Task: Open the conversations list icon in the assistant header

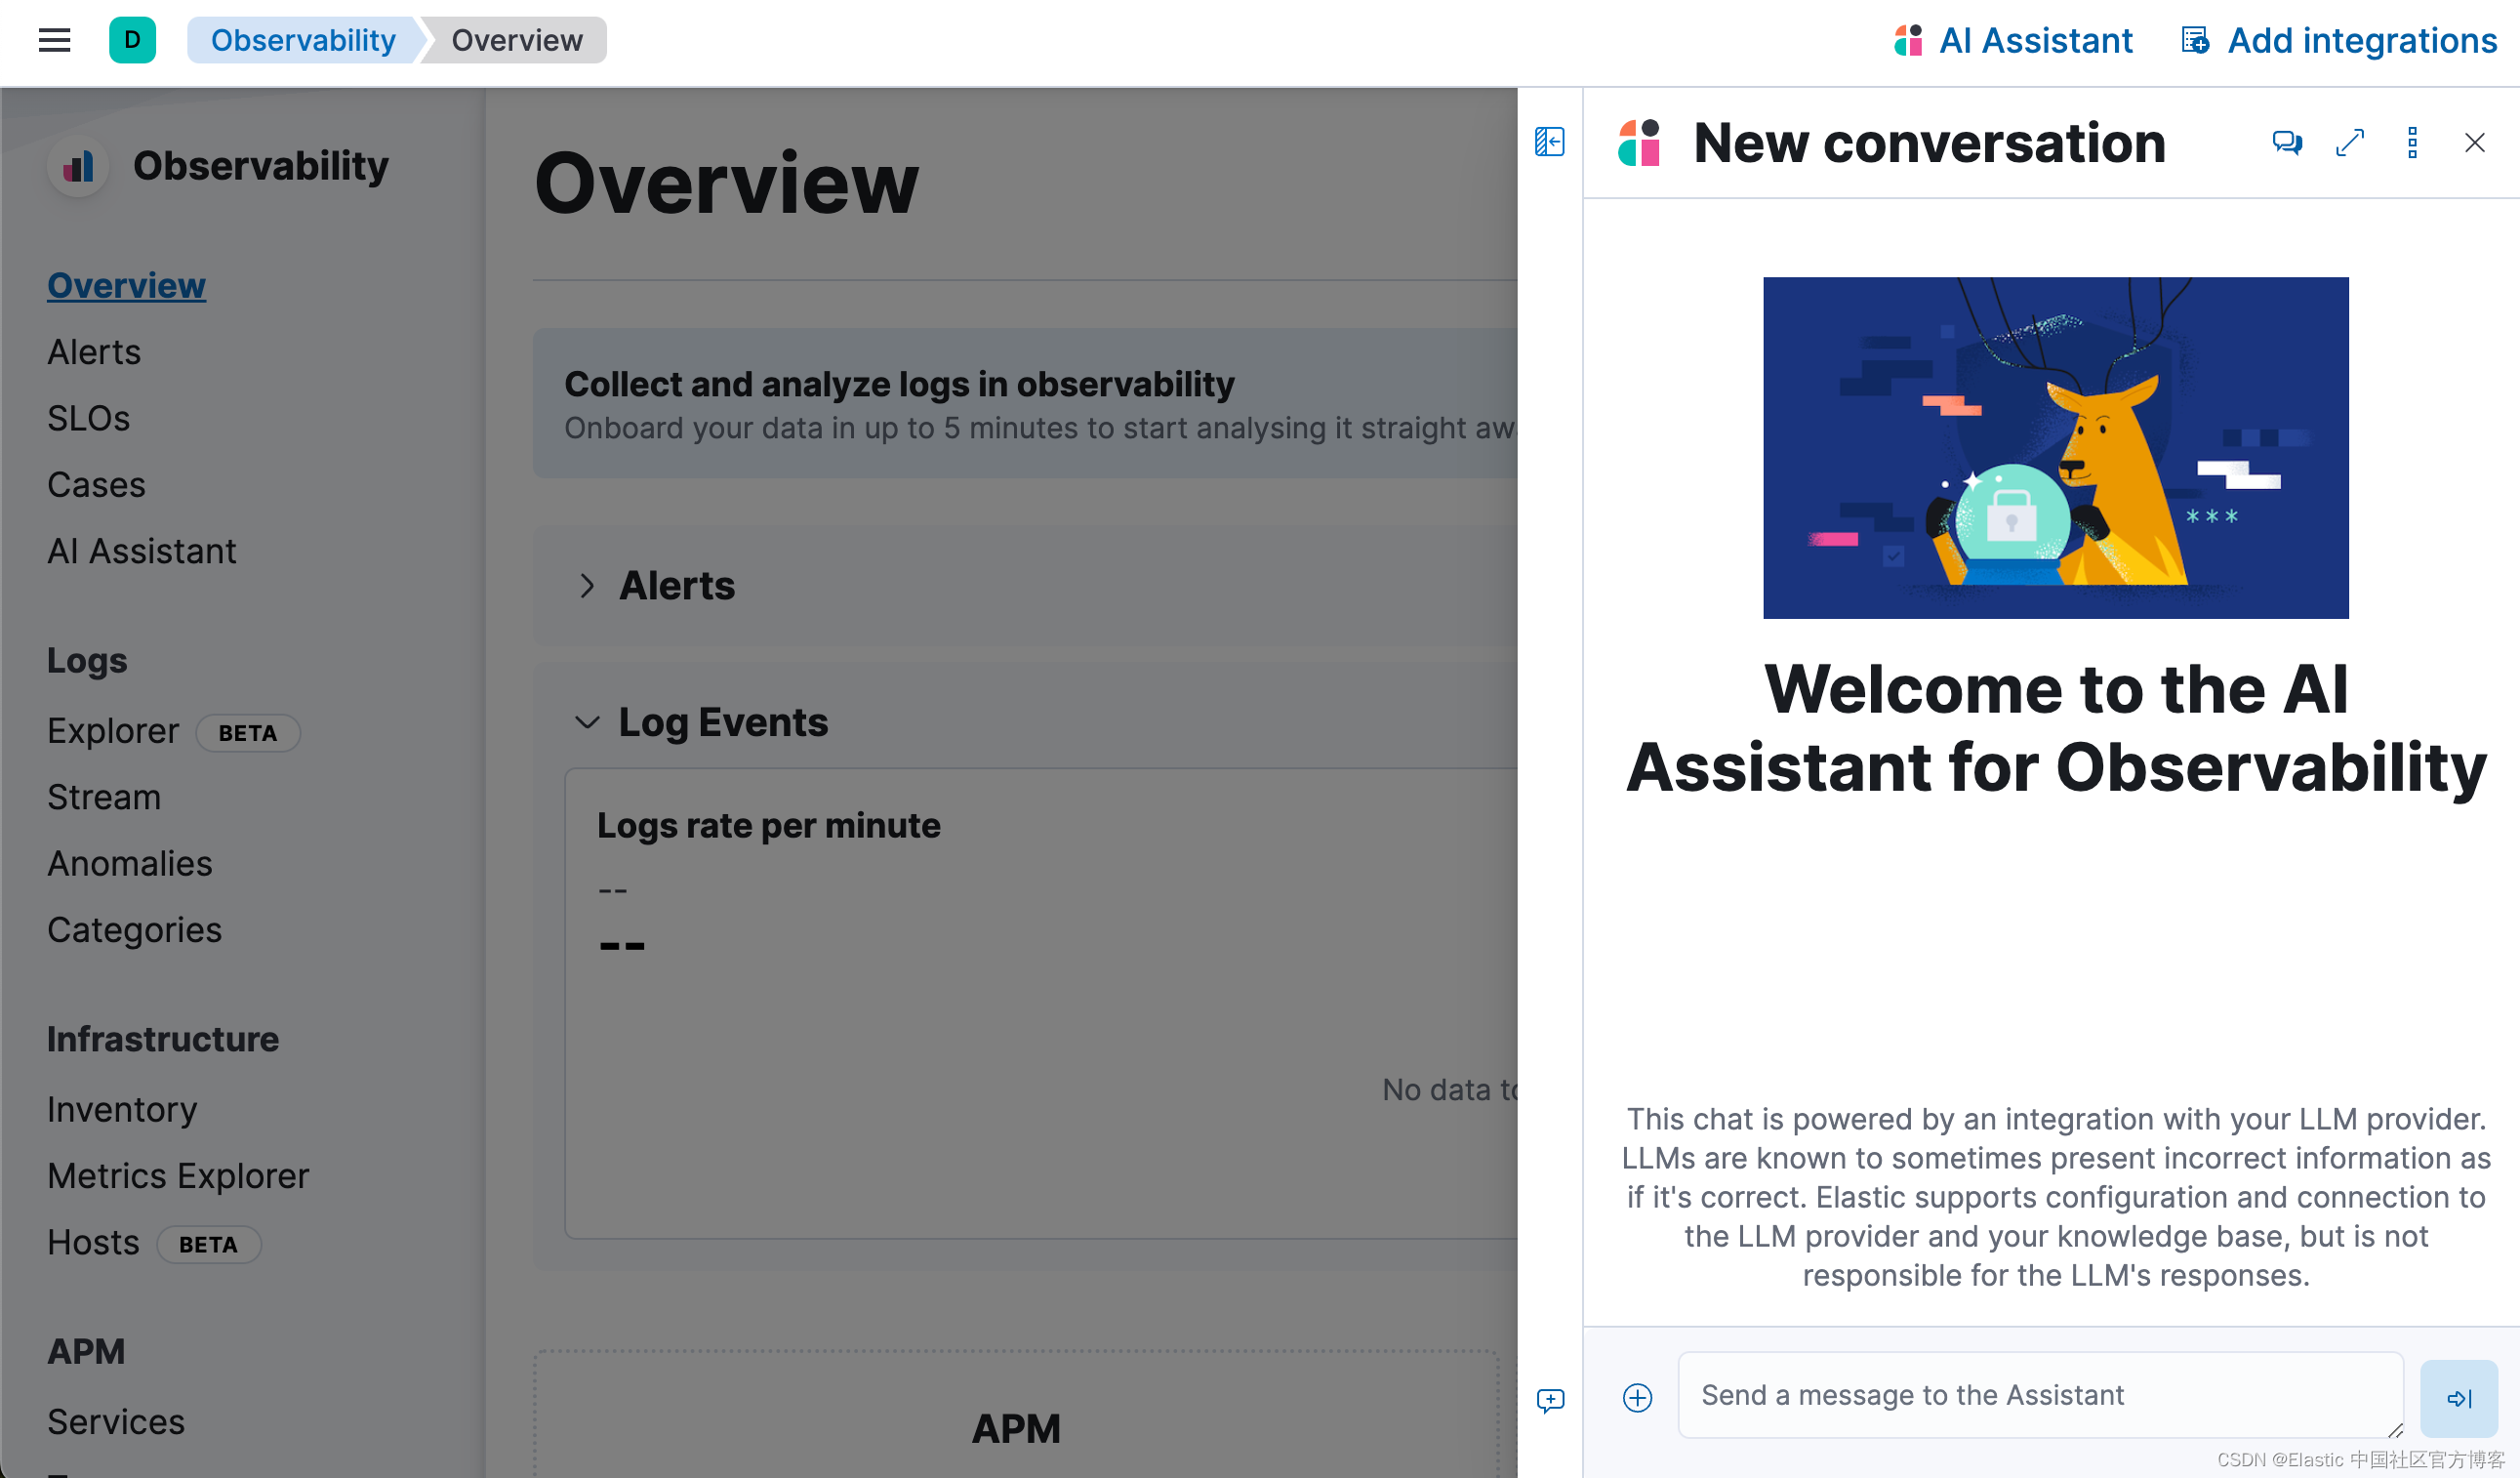Action: click(2287, 143)
